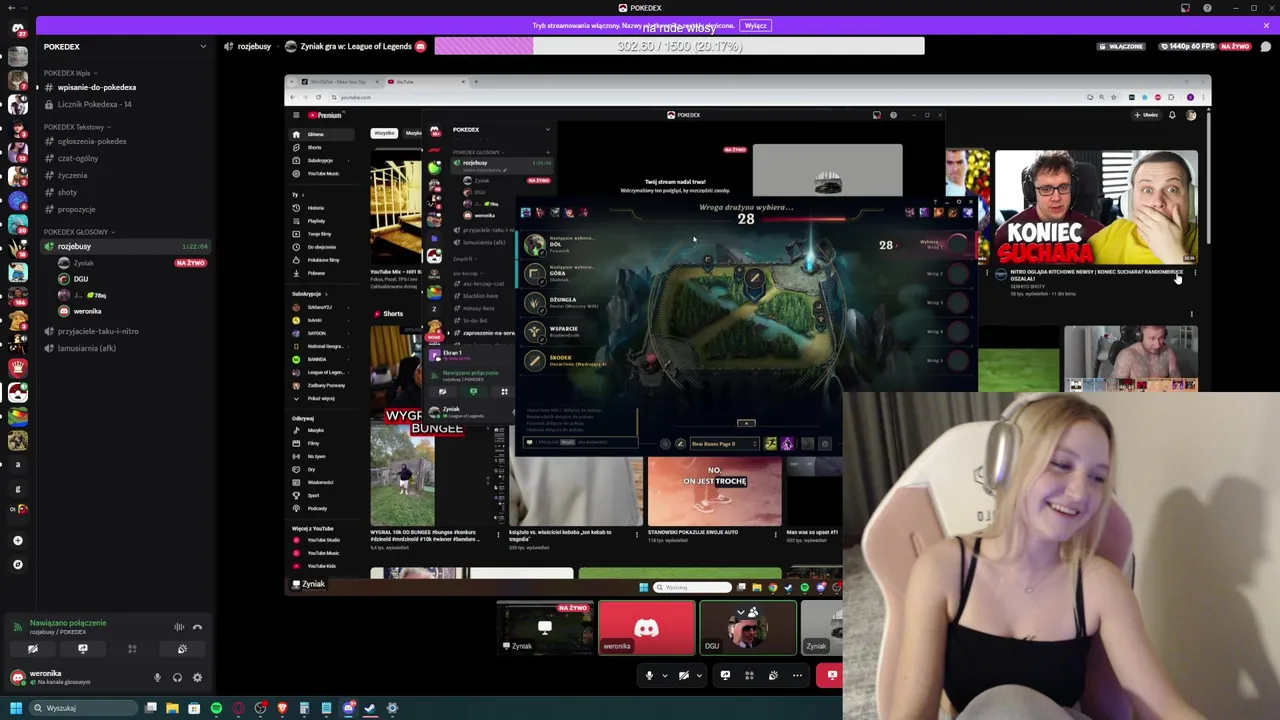Open Discord inbox icon in title bar
Viewport: 1280px width, 720px height.
1185,8
